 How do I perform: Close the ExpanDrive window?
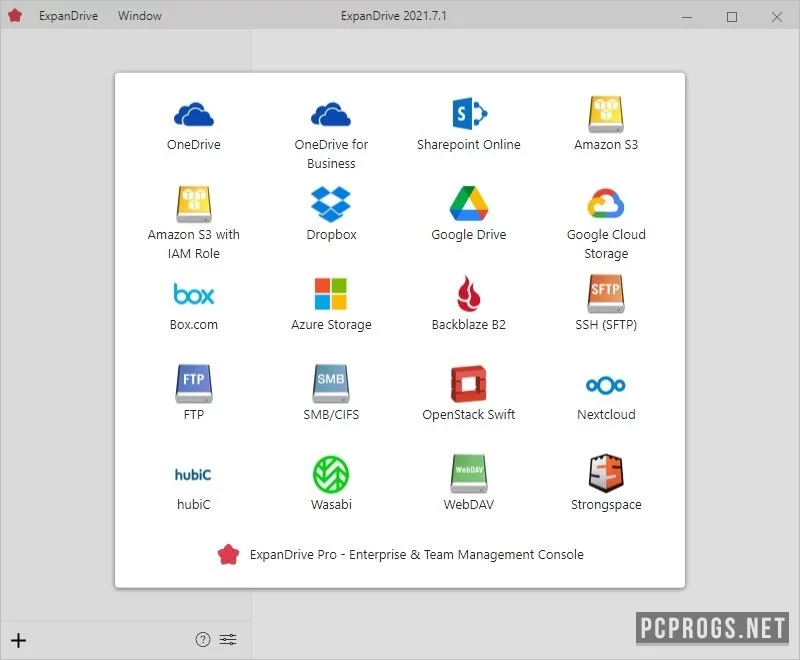(x=777, y=17)
